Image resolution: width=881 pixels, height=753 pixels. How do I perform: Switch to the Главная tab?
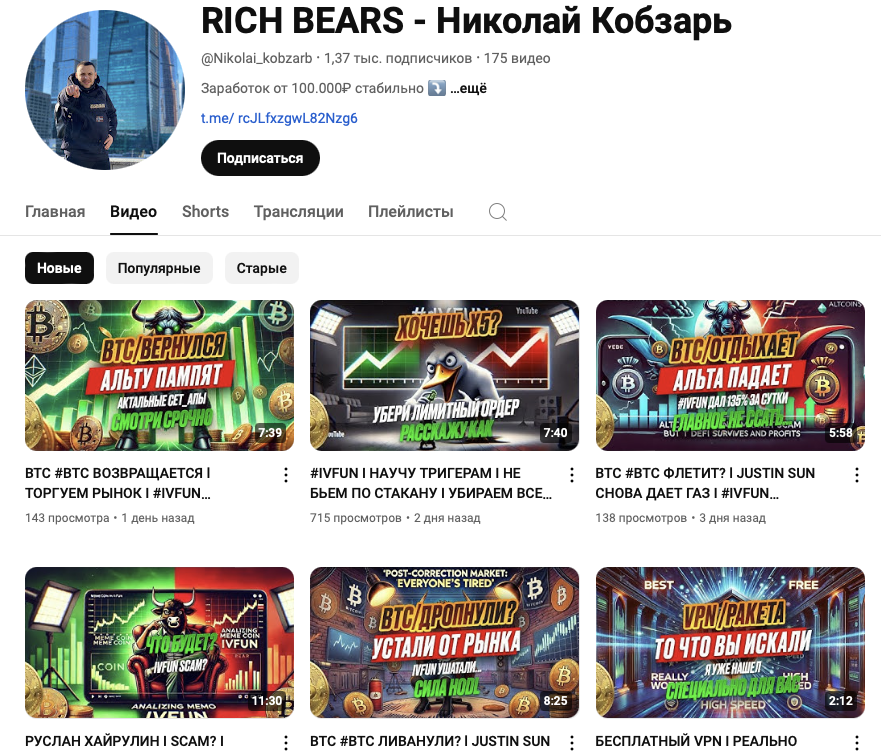(x=55, y=212)
